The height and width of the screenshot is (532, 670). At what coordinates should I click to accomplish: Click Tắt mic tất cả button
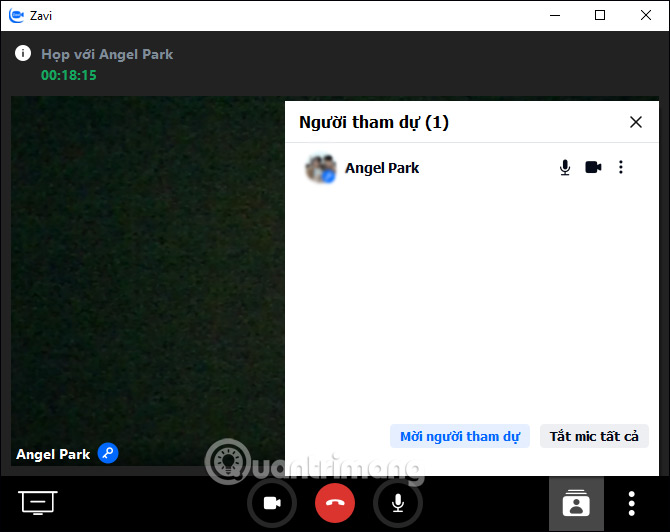[594, 436]
